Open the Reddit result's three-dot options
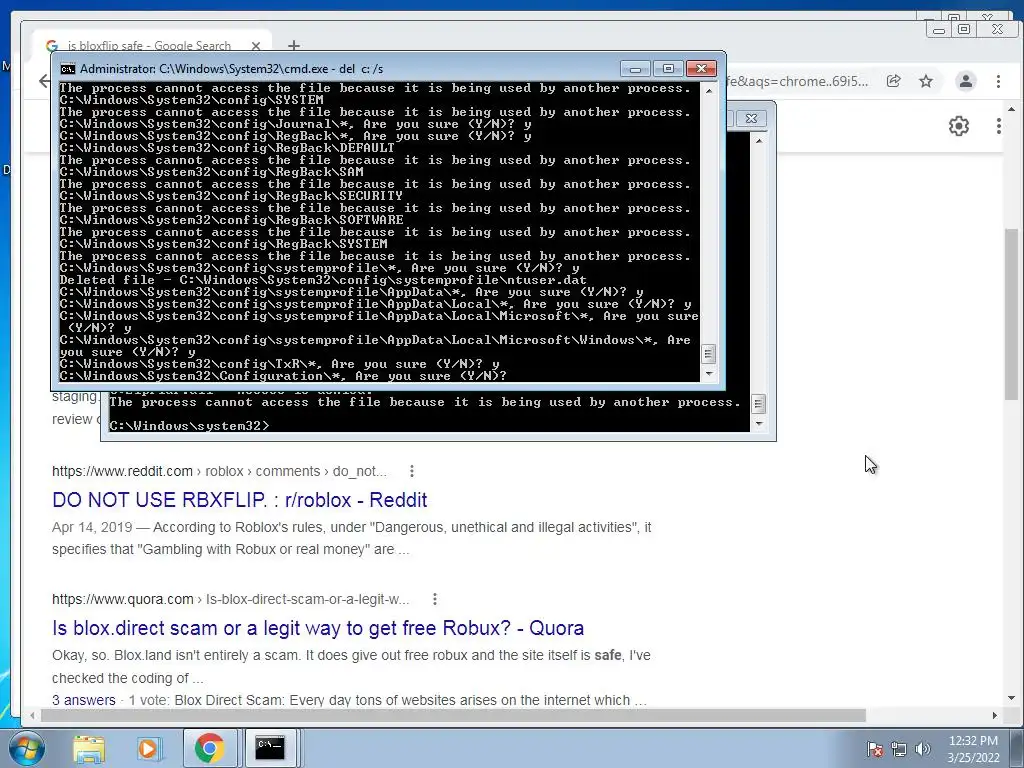 click(411, 471)
